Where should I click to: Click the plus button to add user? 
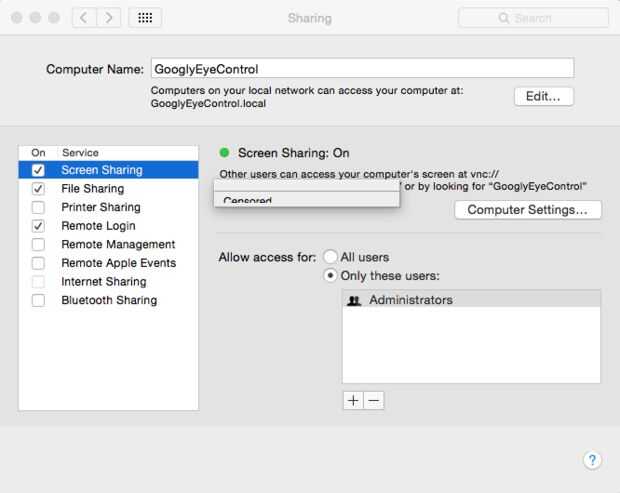[x=353, y=400]
